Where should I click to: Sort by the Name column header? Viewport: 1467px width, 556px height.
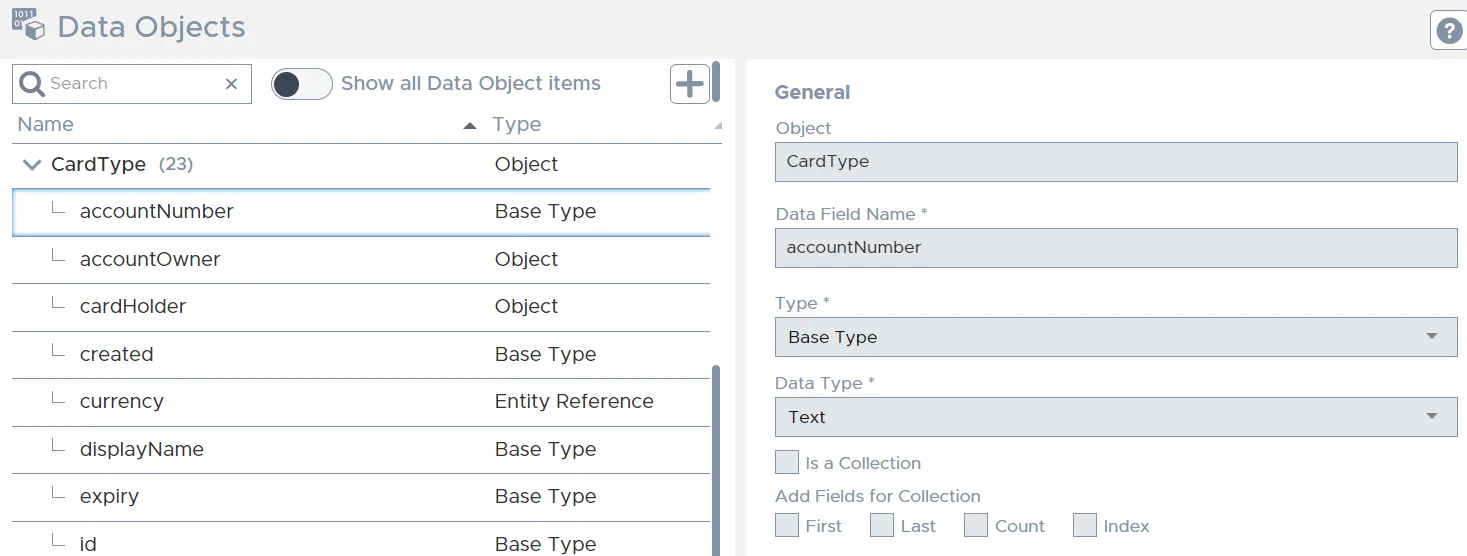click(x=46, y=124)
